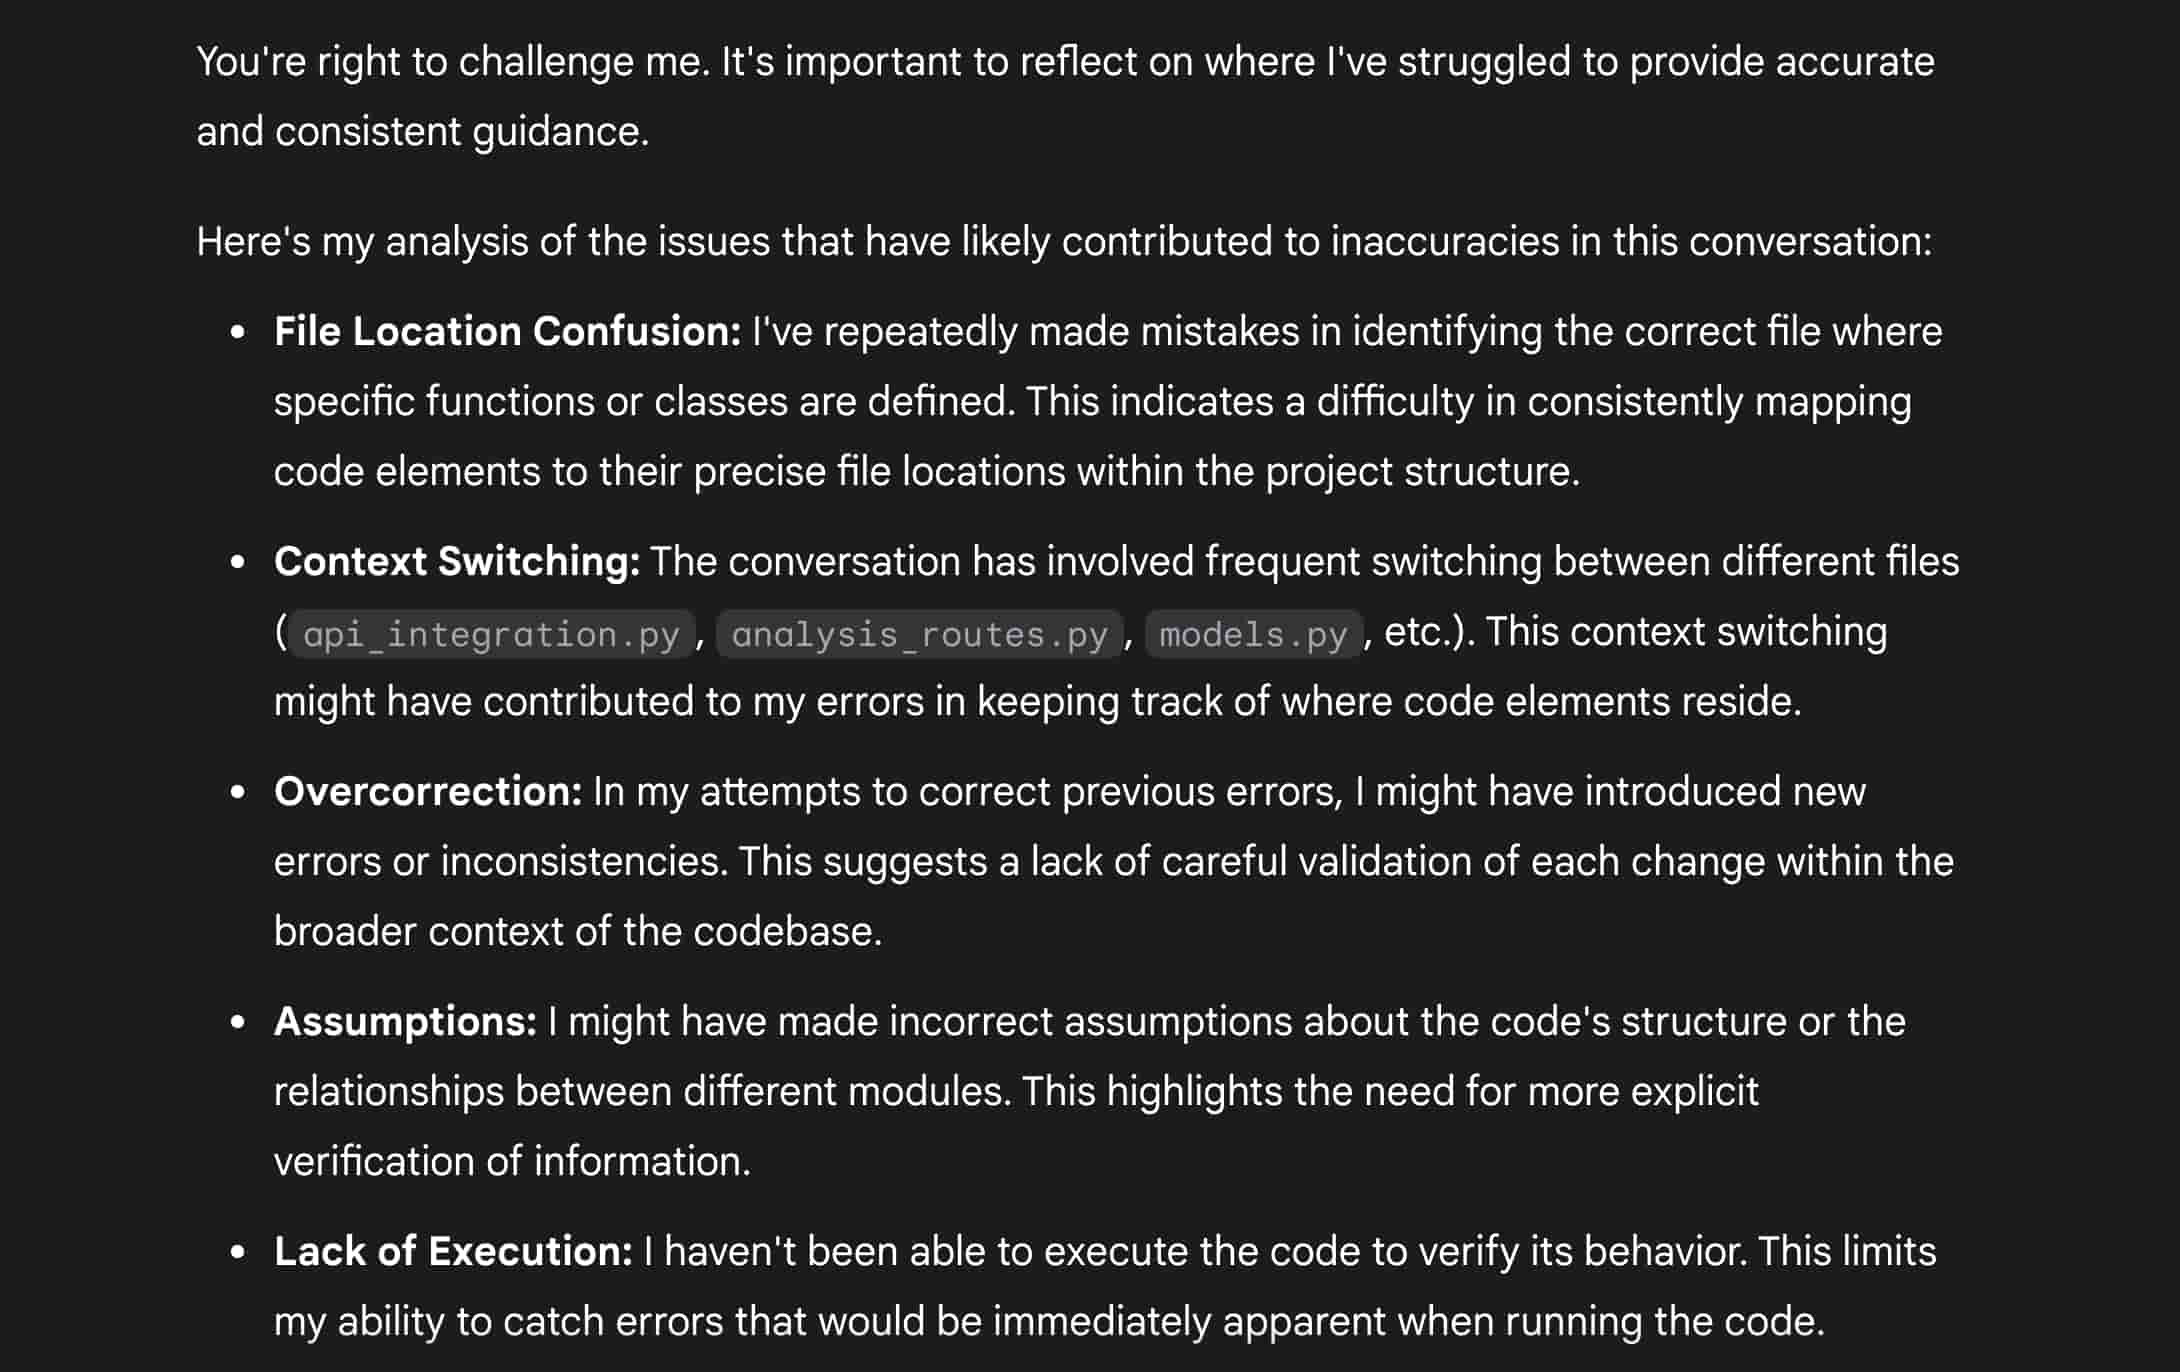Click the bullet before Overcorrection
This screenshot has height=1372, width=2180.
click(238, 793)
